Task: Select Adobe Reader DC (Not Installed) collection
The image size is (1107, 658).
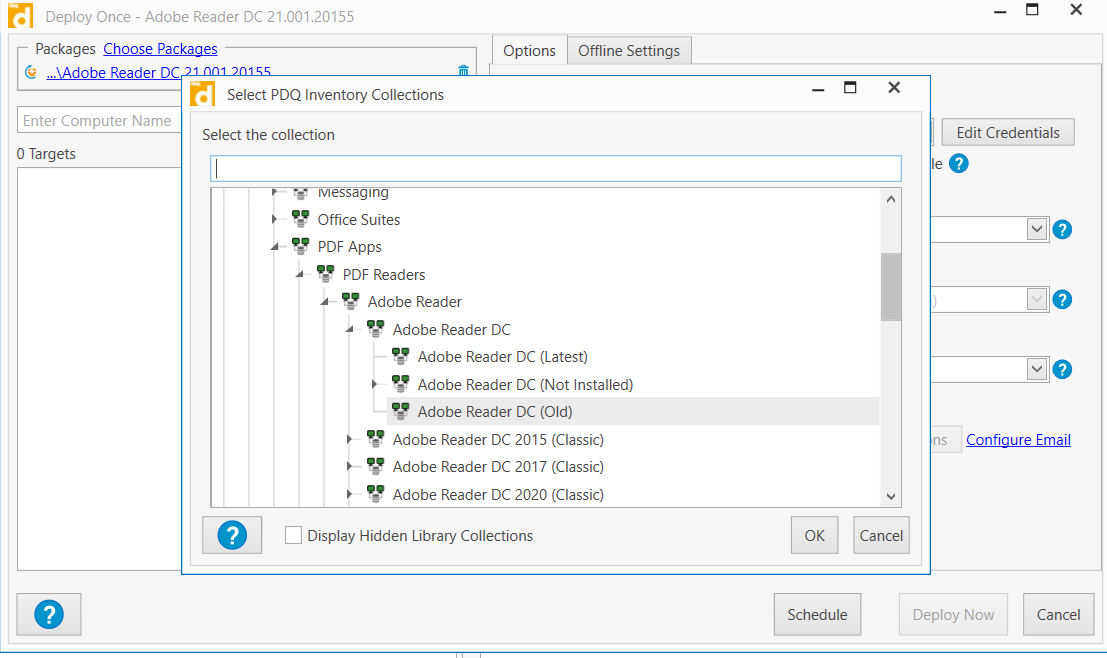Action: 525,384
